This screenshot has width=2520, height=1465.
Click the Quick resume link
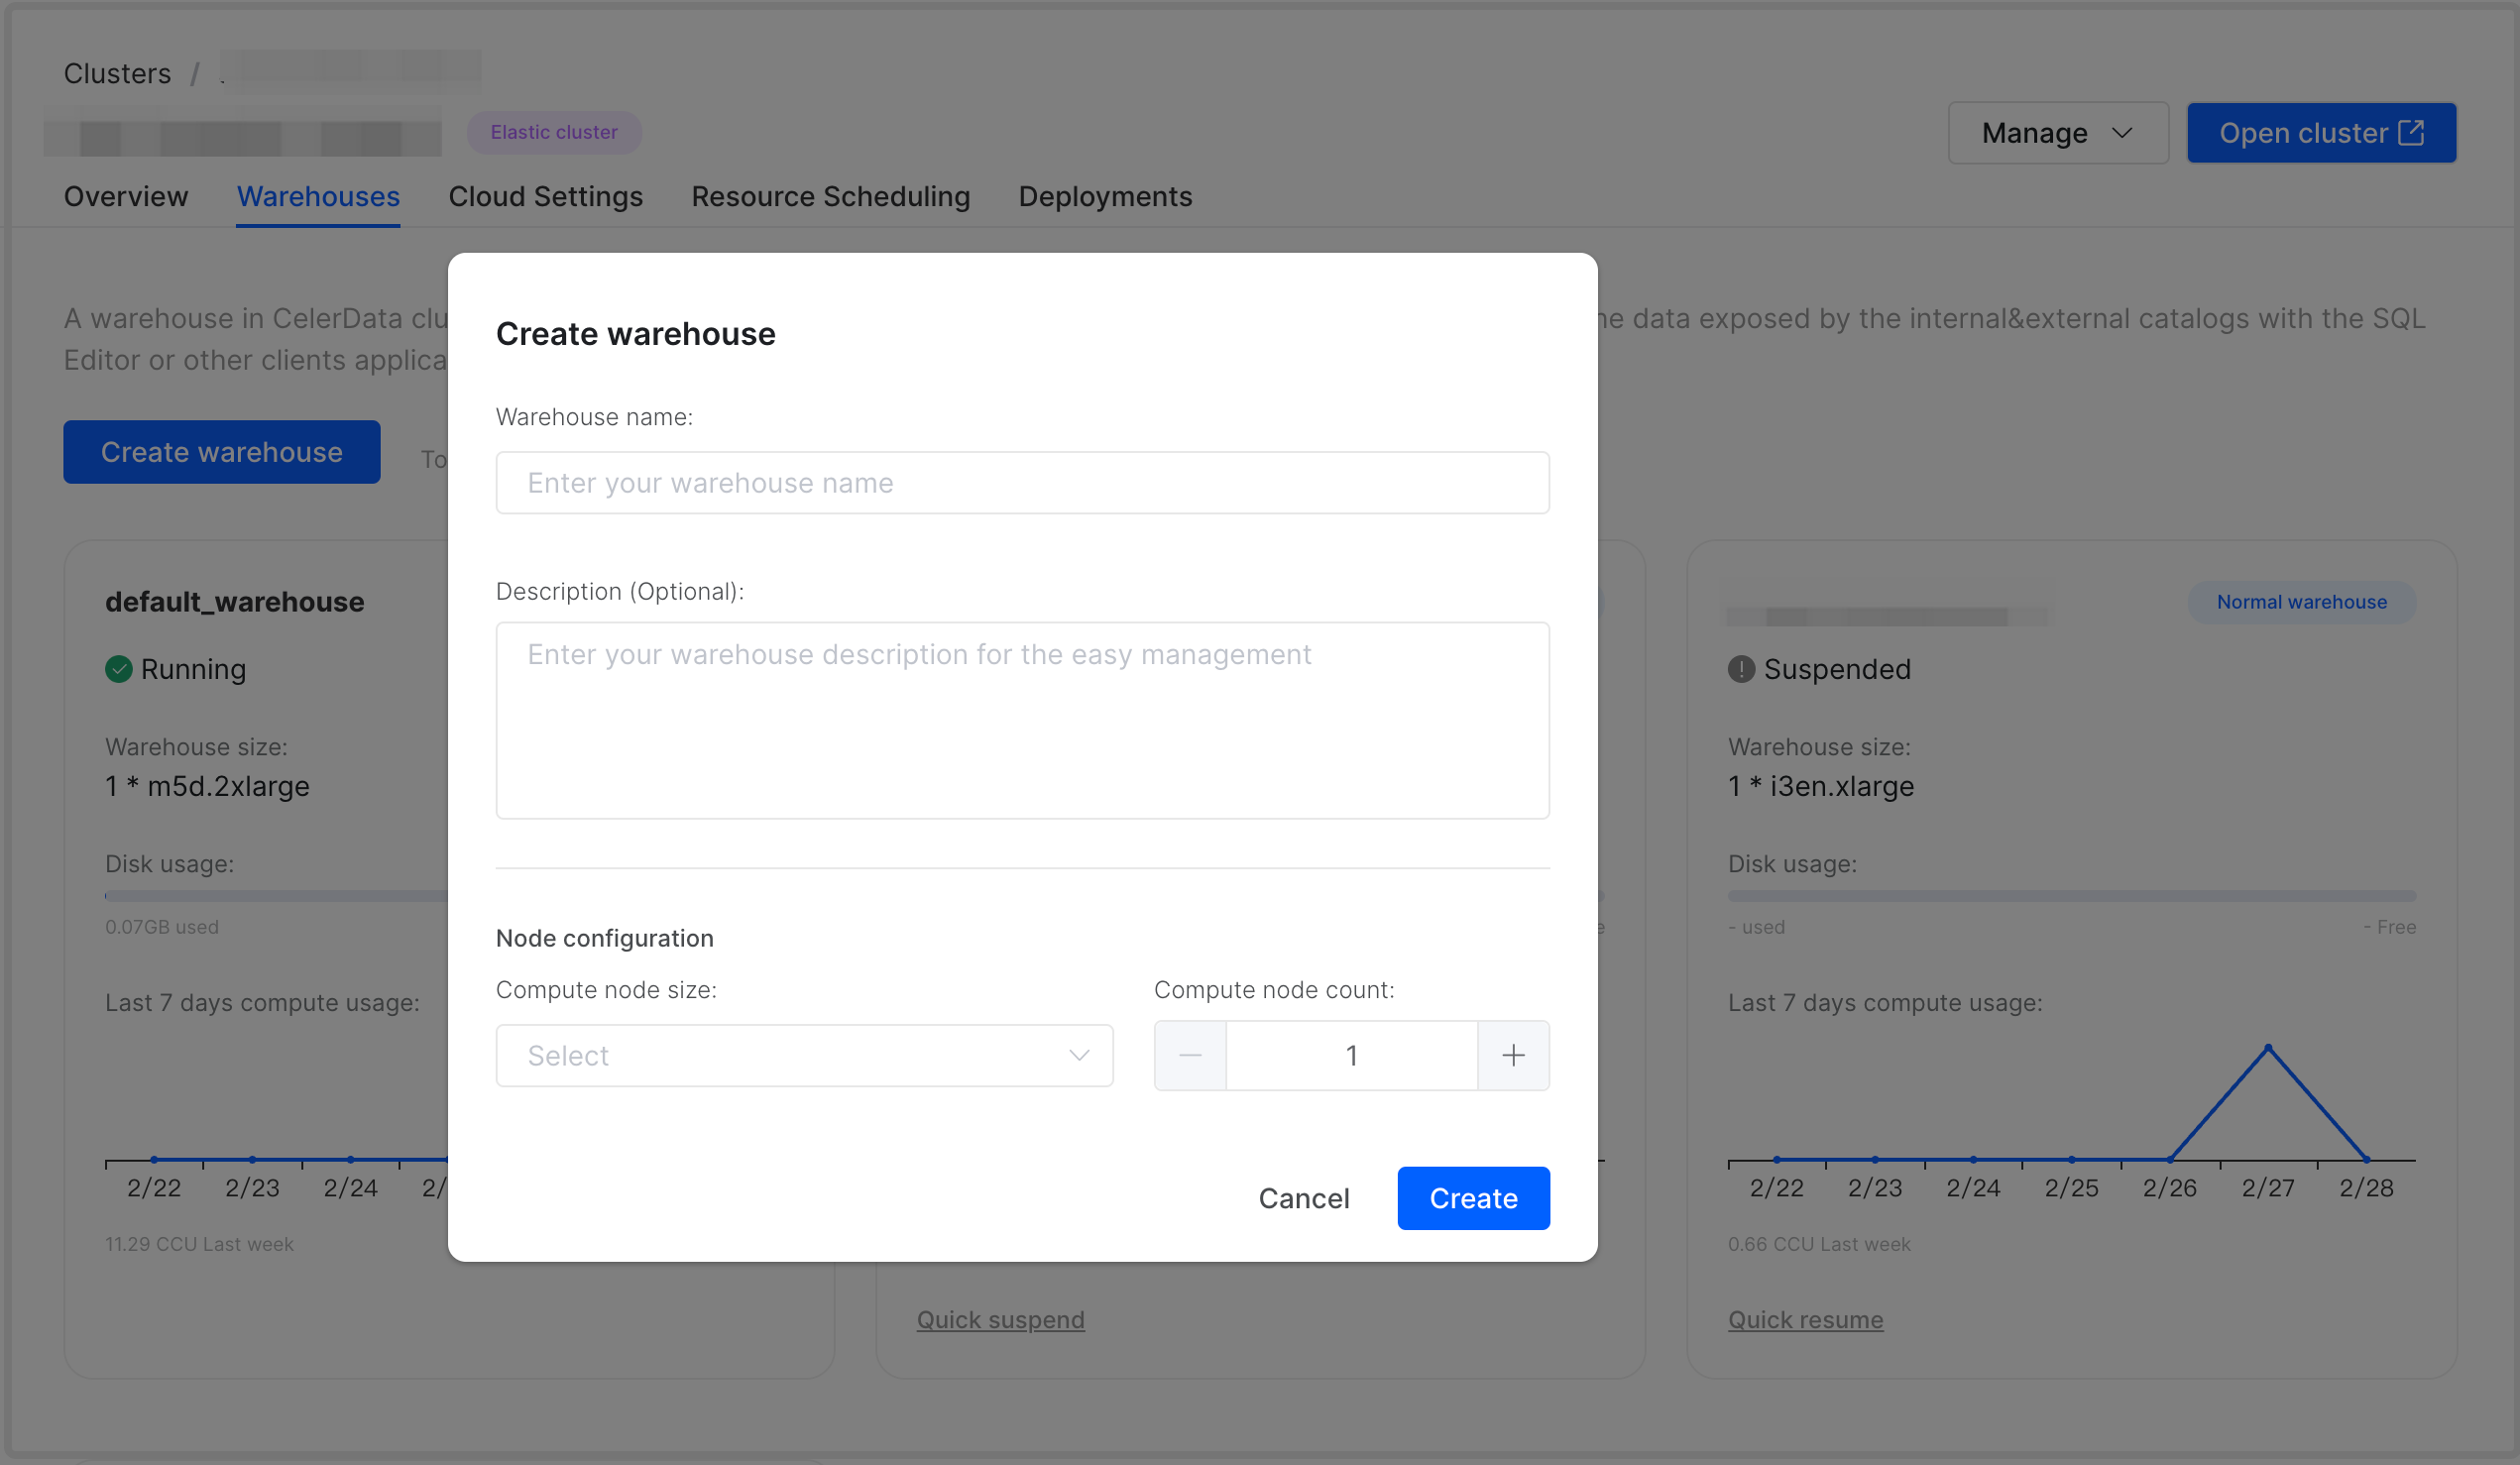click(1805, 1319)
